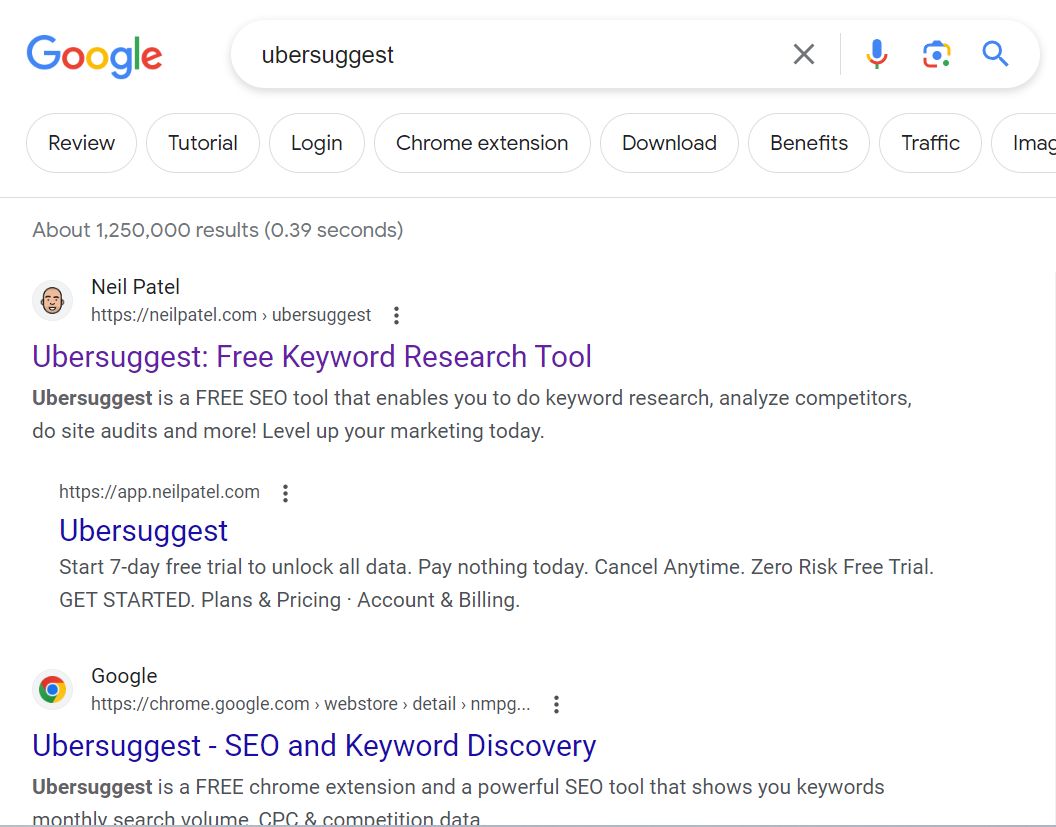Open the Ubersuggest Free Keyword Research Tool link
Screen dimensions: 1056x827
point(312,357)
